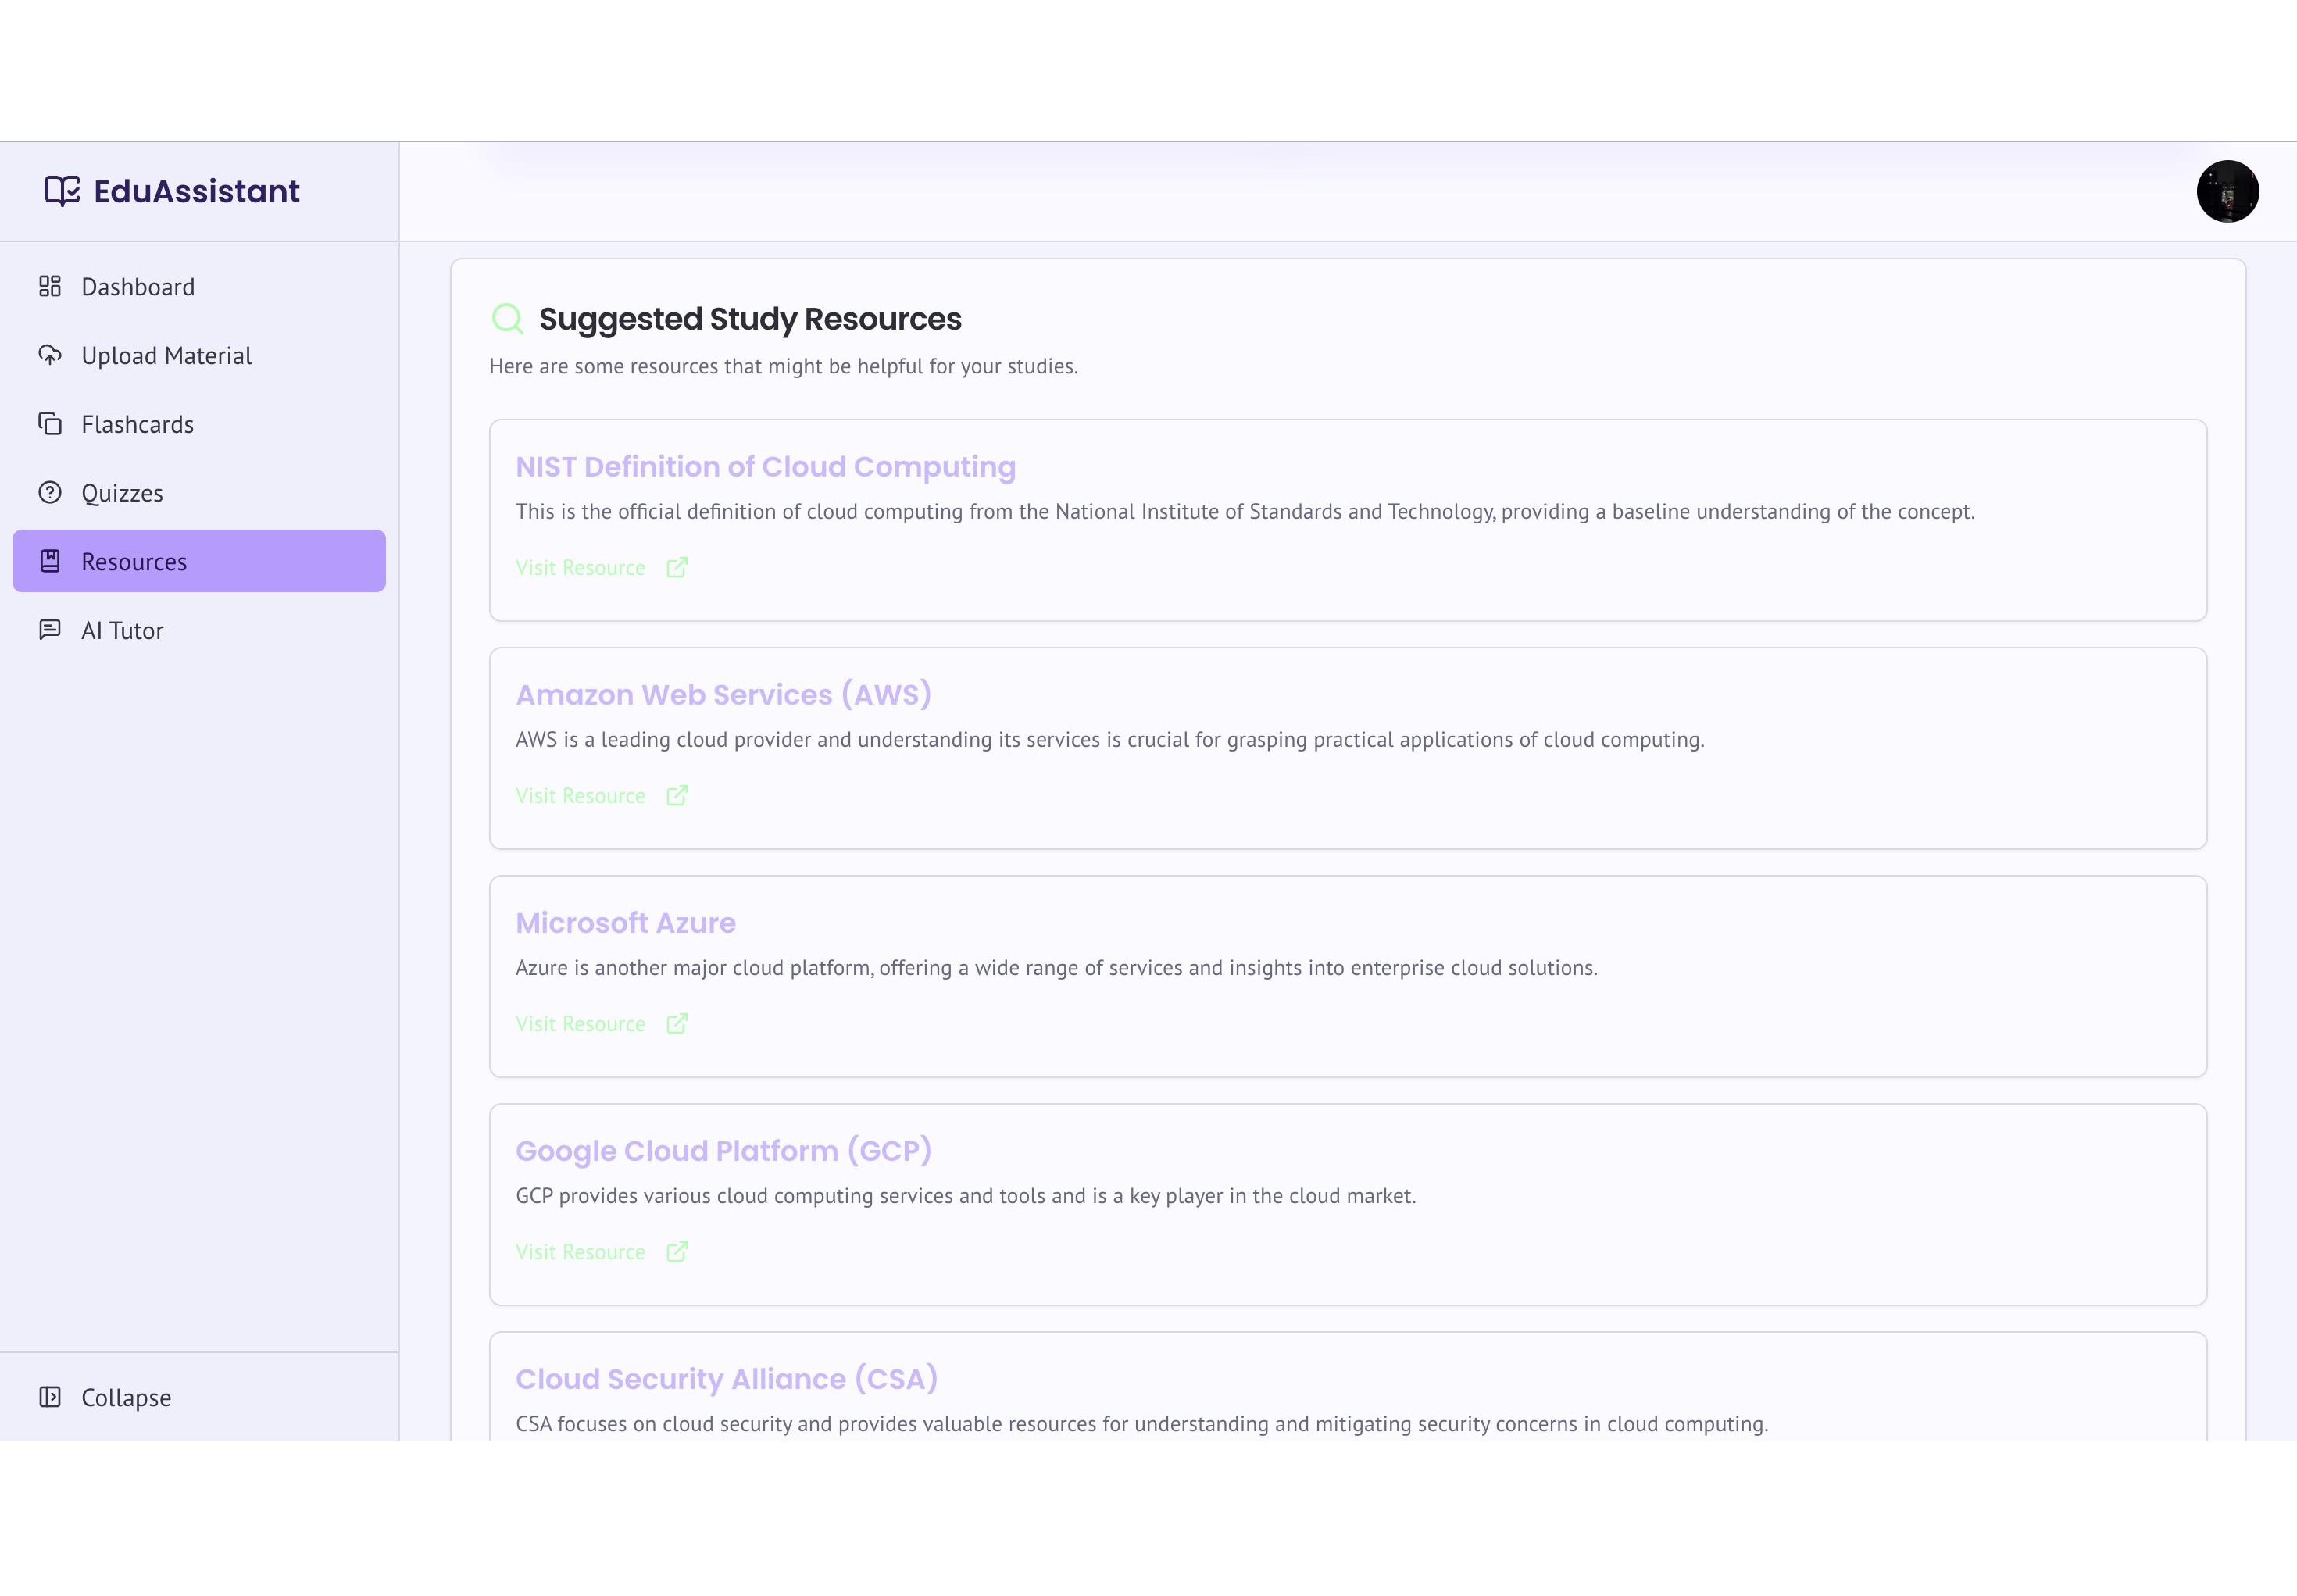This screenshot has width=2297, height=1596.
Task: Click the EduAssistant brand name
Action: (x=196, y=191)
